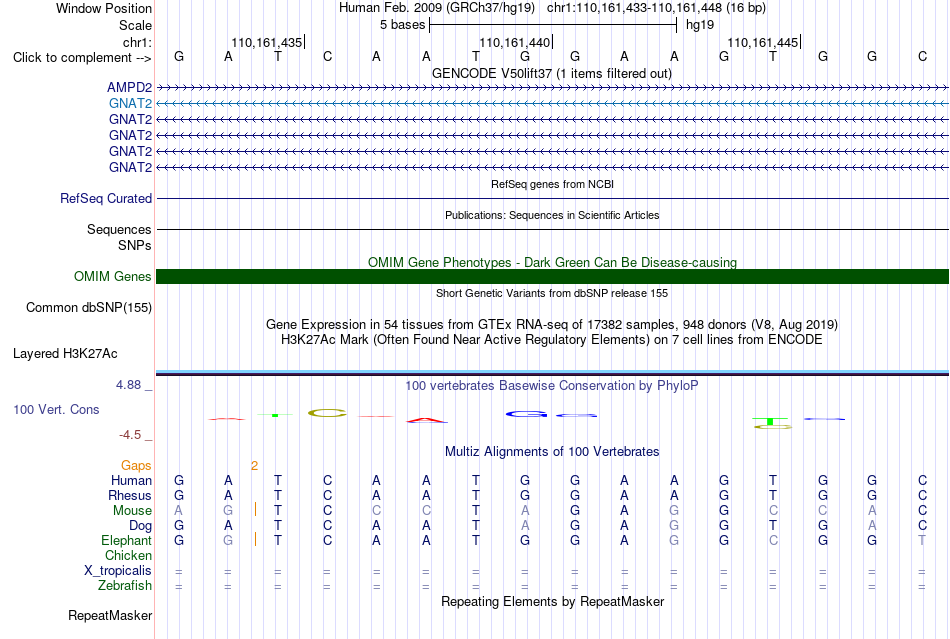Select the Mouse alignment row label
This screenshot has width=950, height=639.
point(132,511)
